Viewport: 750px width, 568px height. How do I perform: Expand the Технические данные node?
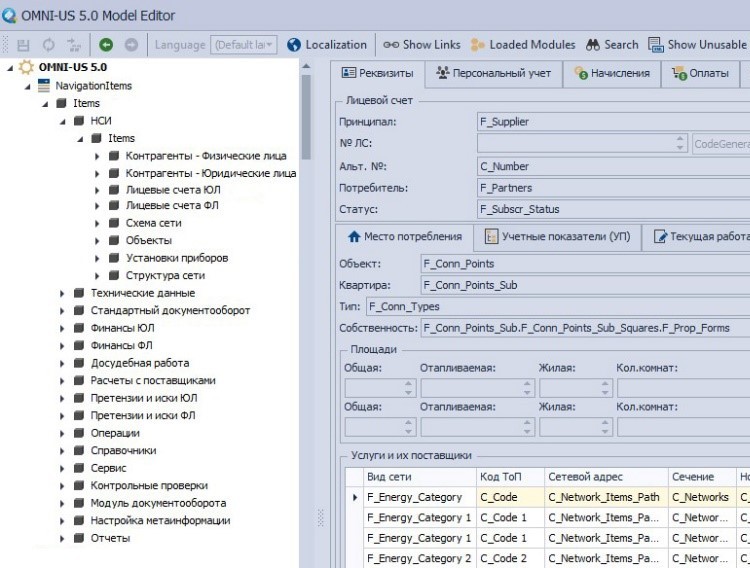click(62, 293)
